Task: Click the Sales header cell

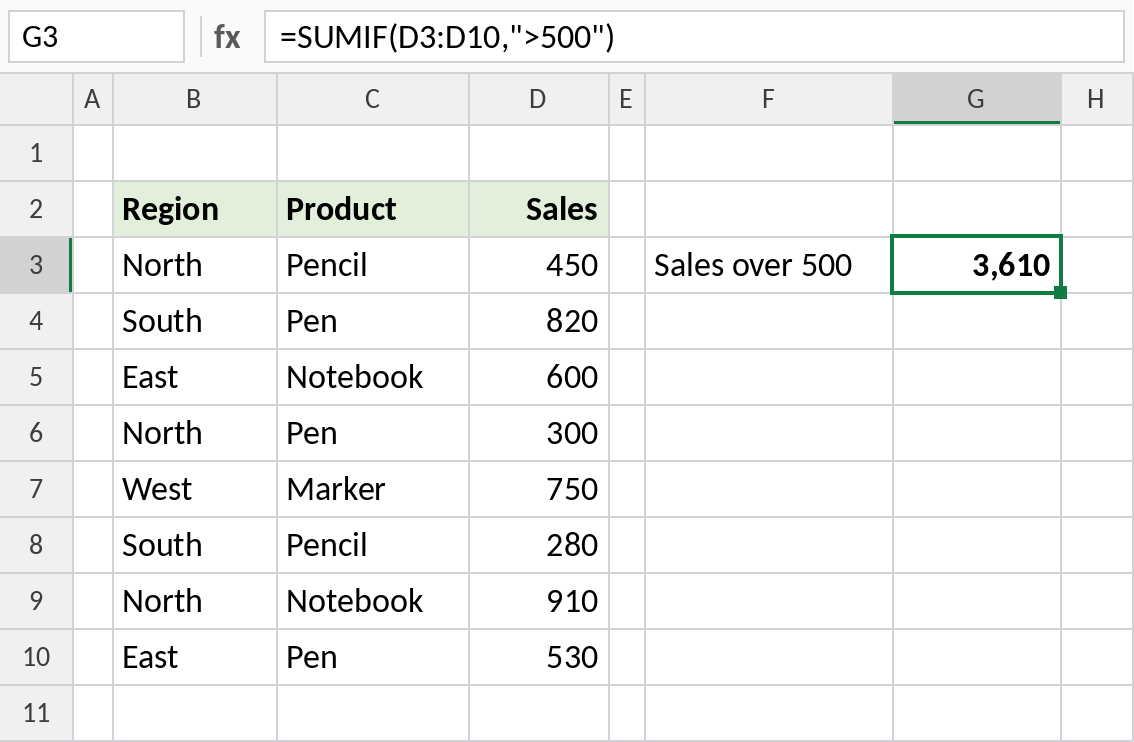Action: pos(539,210)
